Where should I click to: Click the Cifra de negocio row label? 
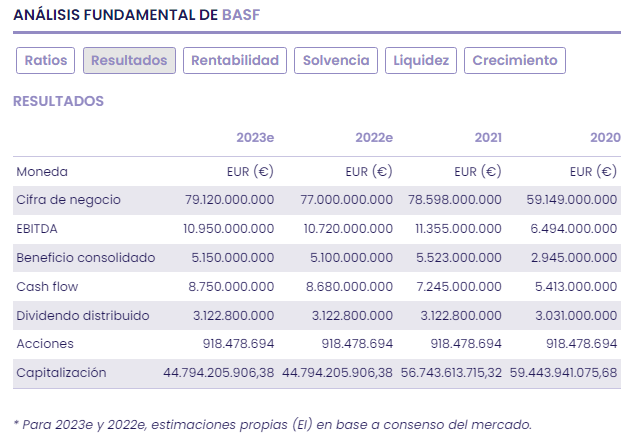click(69, 200)
